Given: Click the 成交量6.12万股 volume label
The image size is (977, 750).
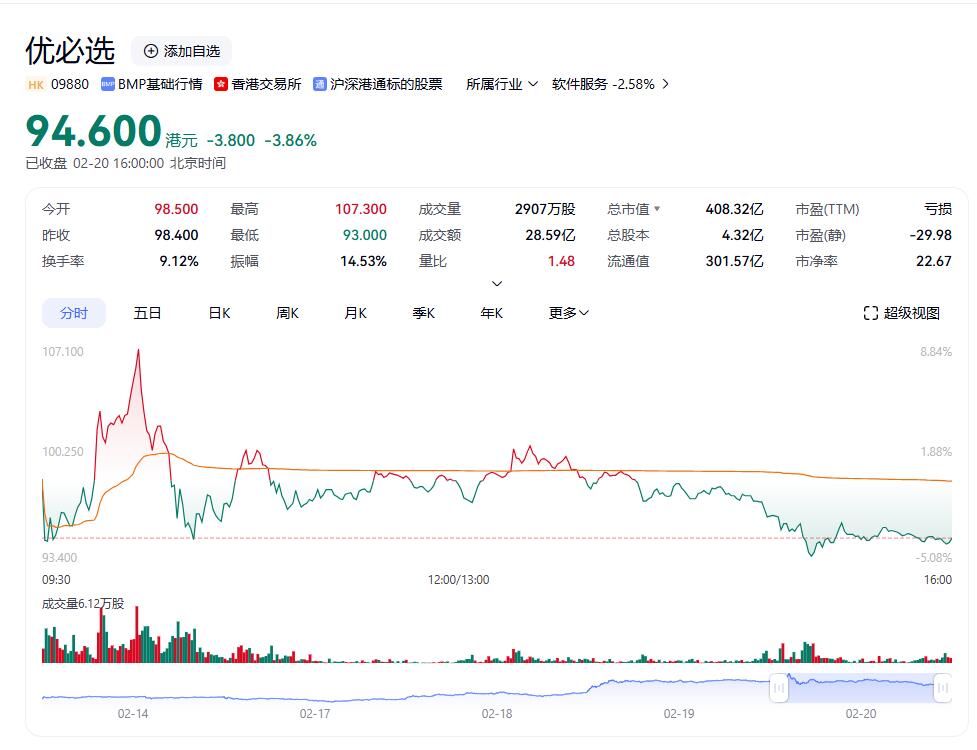Looking at the screenshot, I should [x=83, y=604].
